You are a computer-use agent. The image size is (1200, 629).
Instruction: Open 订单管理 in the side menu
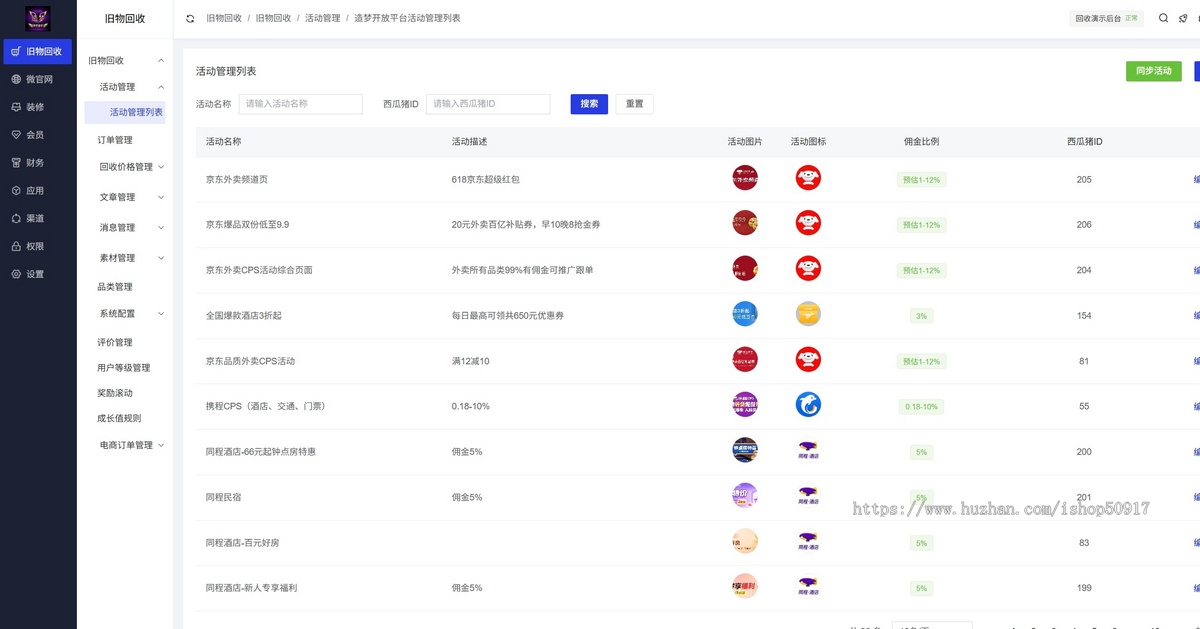coord(115,140)
